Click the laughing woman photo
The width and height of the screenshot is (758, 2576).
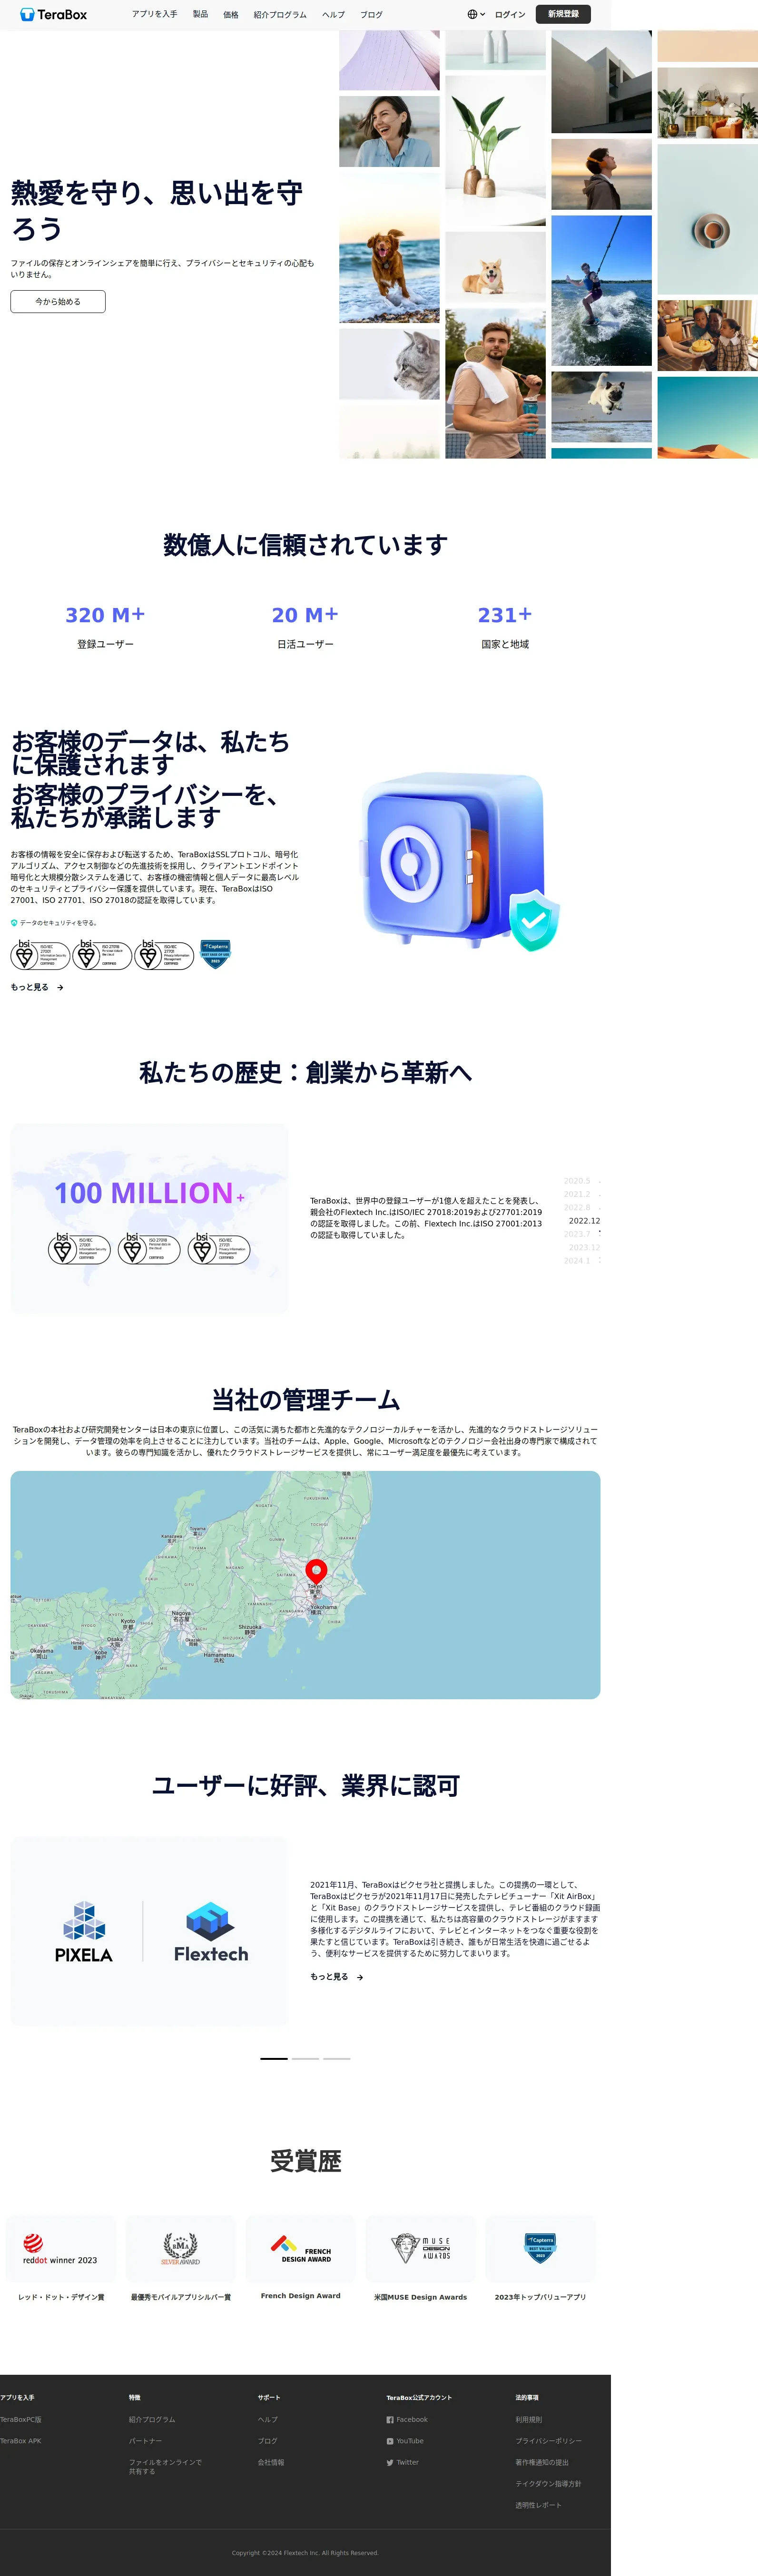click(389, 131)
